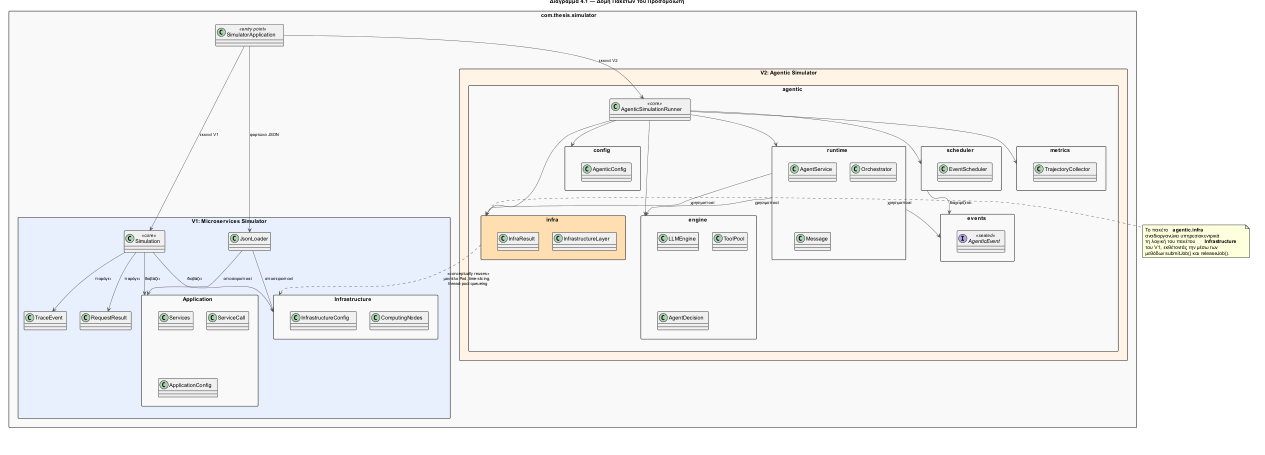
Task: Click the ApplicationConfig class icon
Action: coord(165,384)
